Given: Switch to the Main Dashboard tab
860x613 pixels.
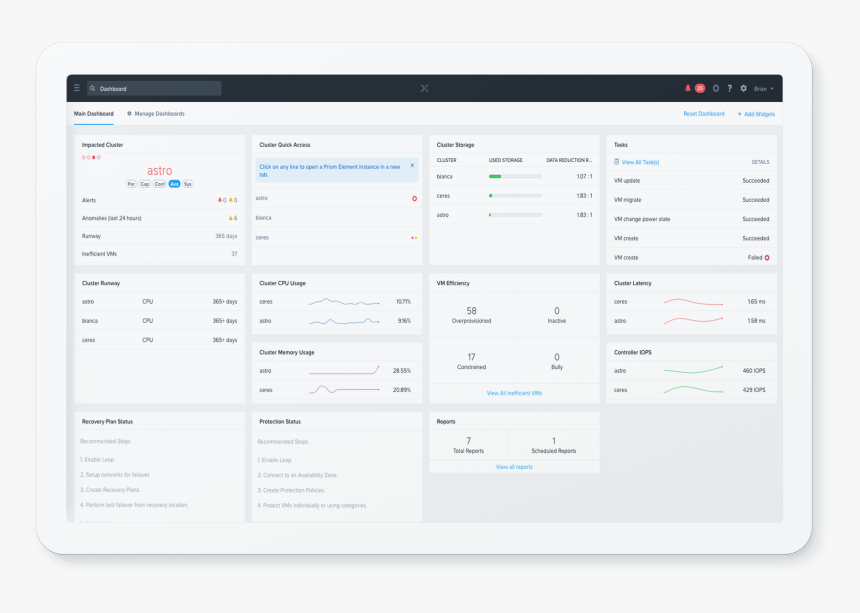Looking at the screenshot, I should [94, 113].
